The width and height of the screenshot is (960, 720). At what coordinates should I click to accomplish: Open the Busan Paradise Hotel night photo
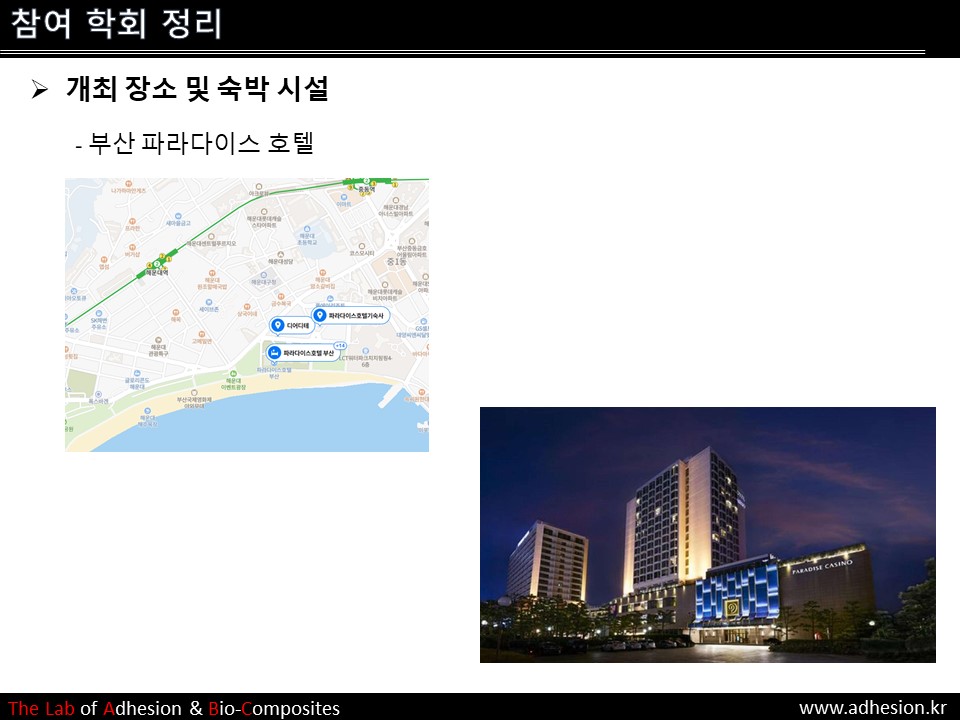pyautogui.click(x=708, y=534)
